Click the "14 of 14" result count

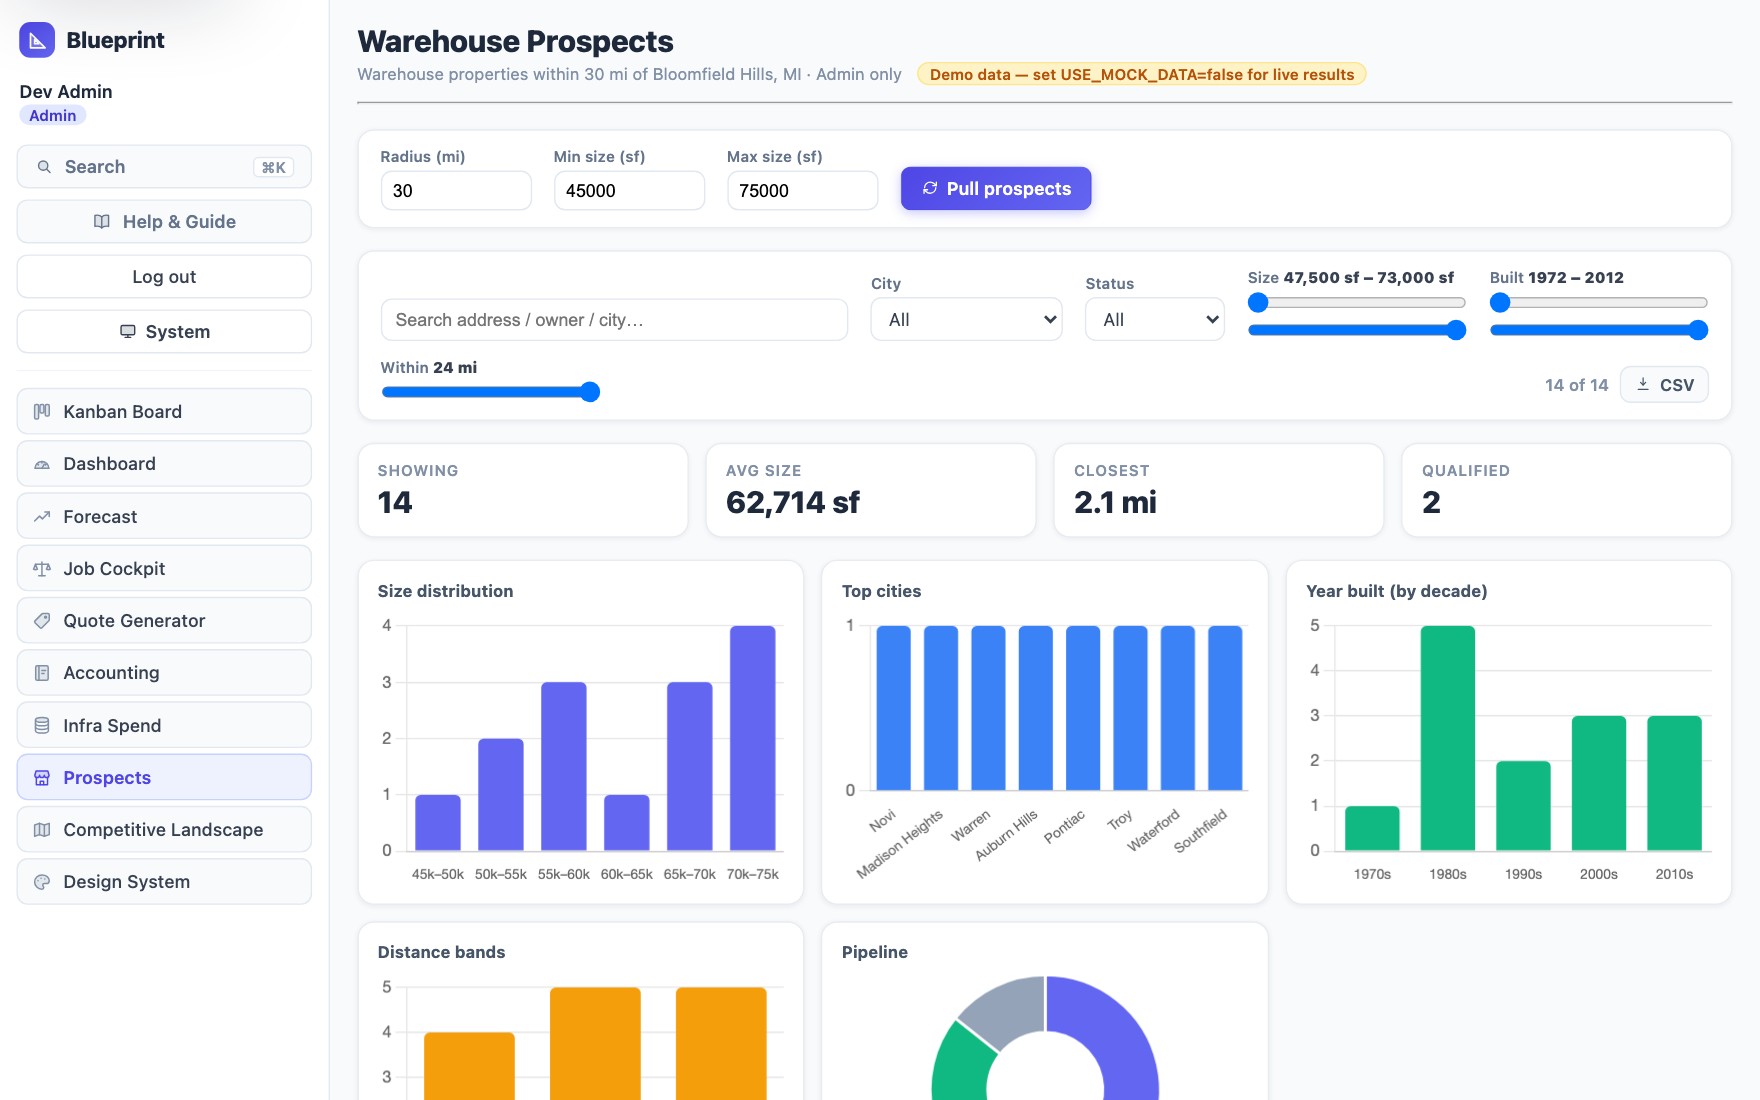1576,385
